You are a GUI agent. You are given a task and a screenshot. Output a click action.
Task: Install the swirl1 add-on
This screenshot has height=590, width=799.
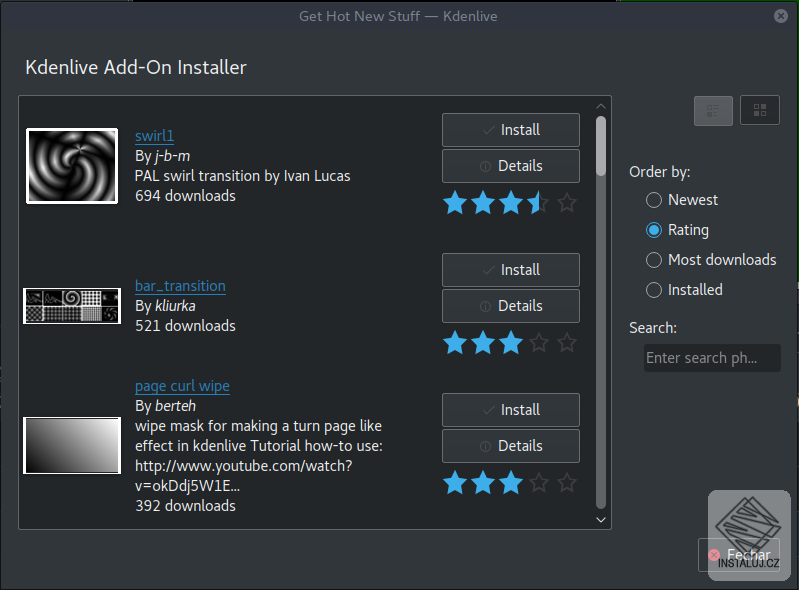click(511, 130)
